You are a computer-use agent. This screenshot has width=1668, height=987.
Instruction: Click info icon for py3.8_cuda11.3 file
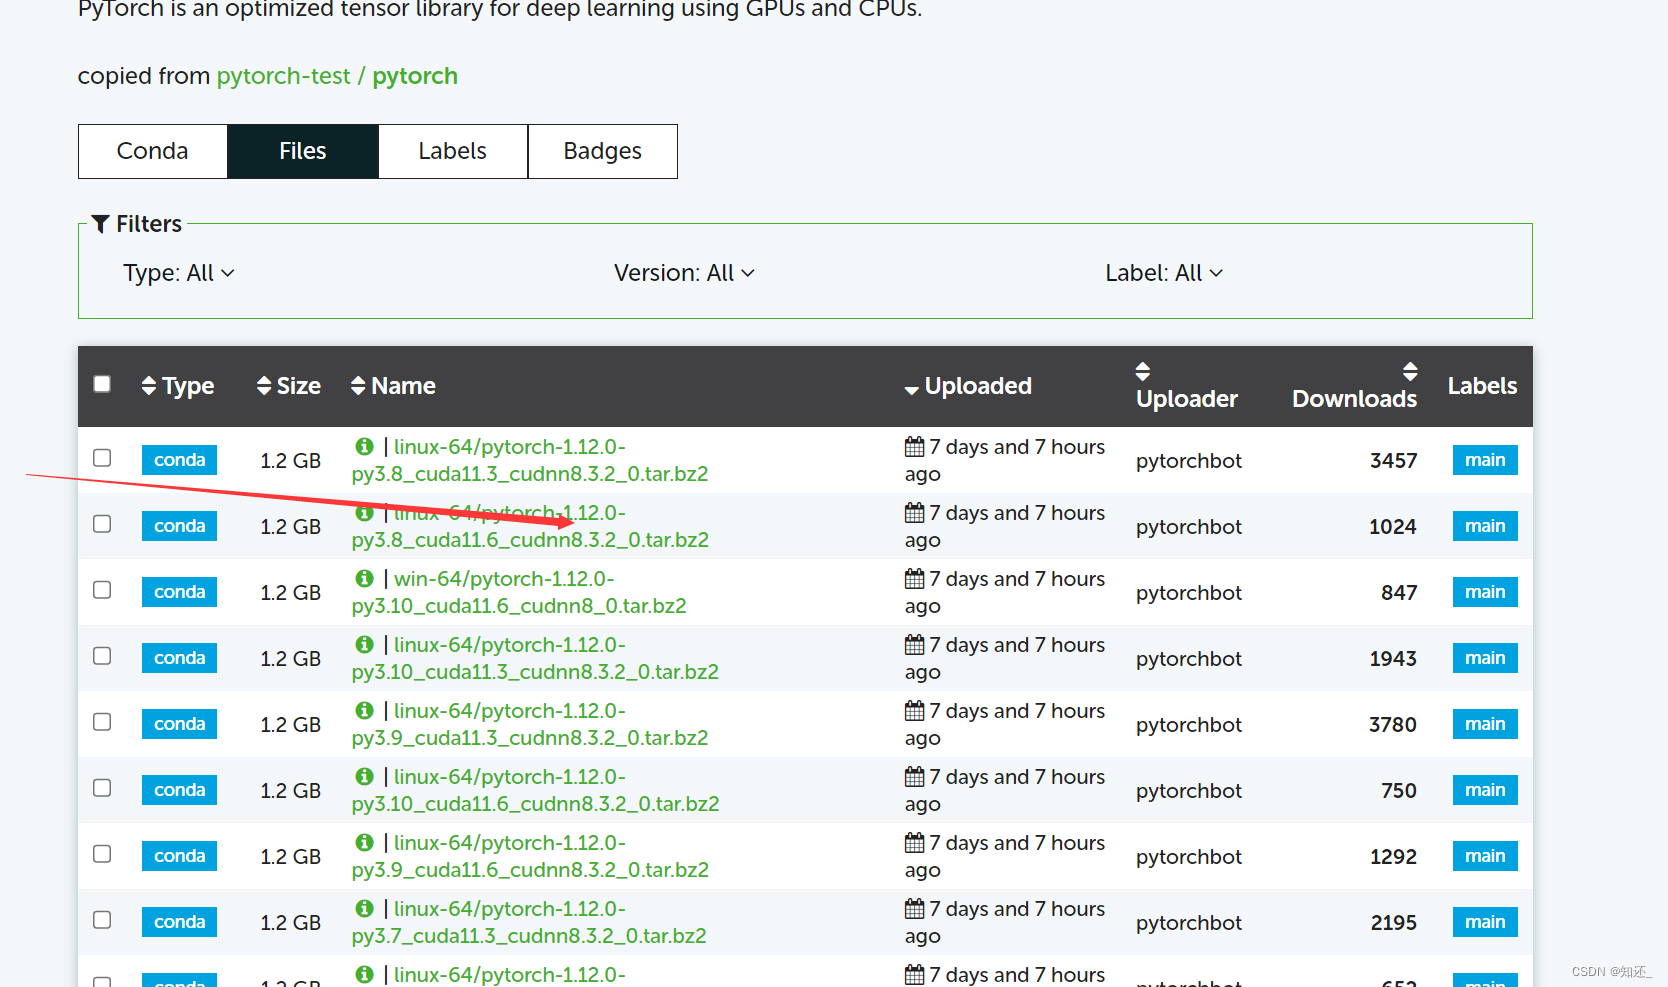tap(364, 446)
